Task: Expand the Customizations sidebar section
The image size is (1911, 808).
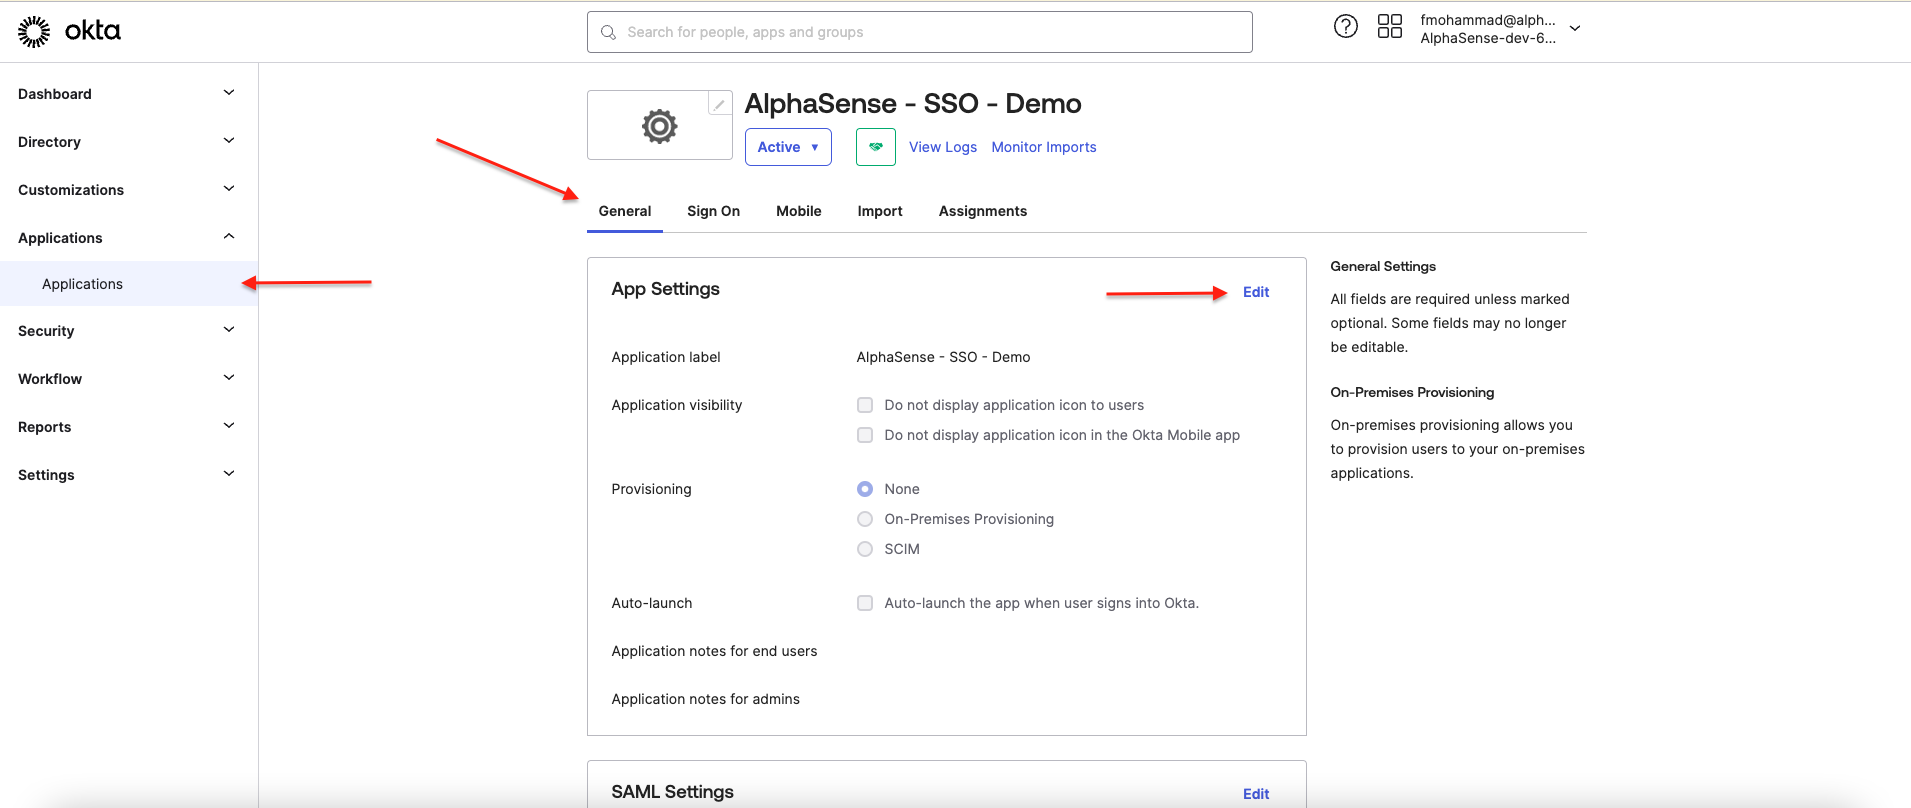Action: click(x=128, y=190)
